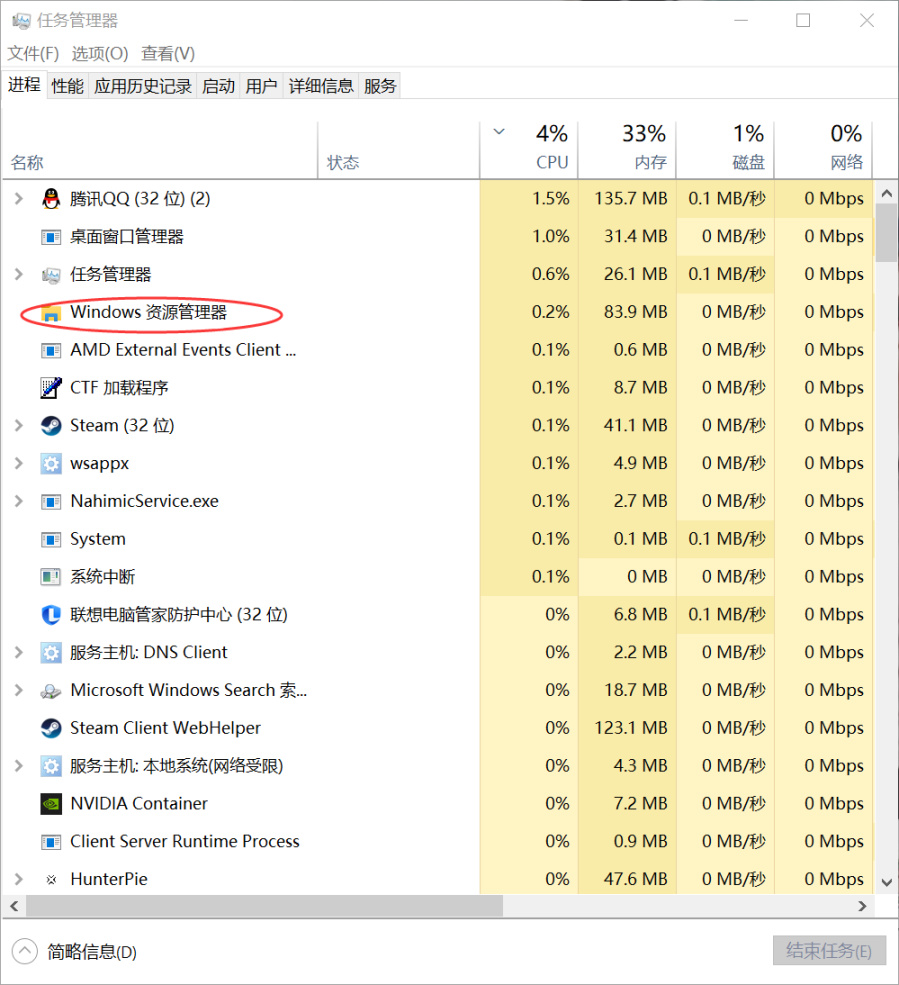Click the 135.7 MB memory value

(x=631, y=199)
